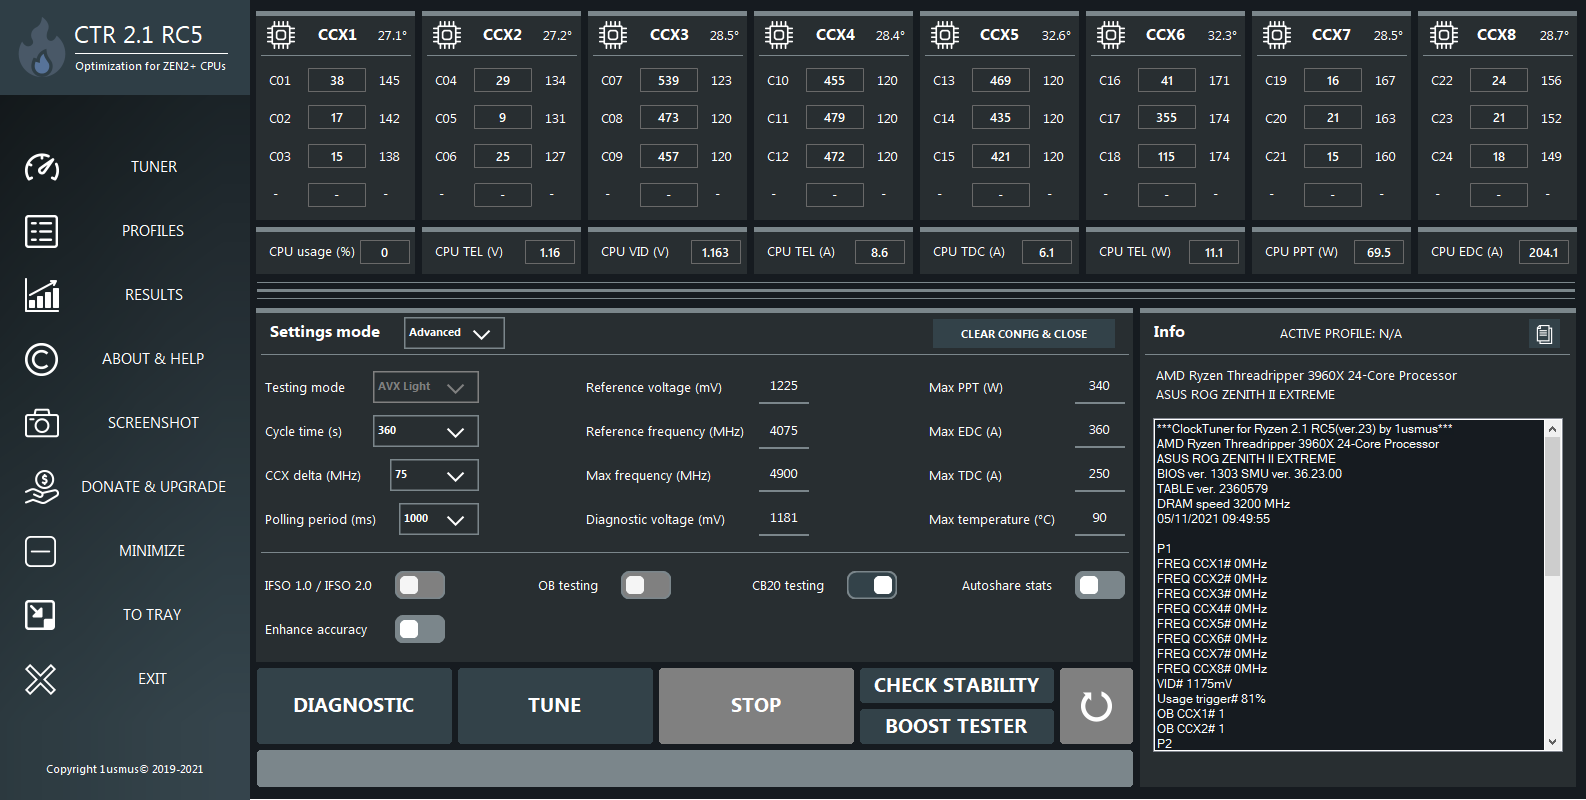Click the circular refresh arrow button
Image resolution: width=1586 pixels, height=800 pixels.
click(1096, 706)
